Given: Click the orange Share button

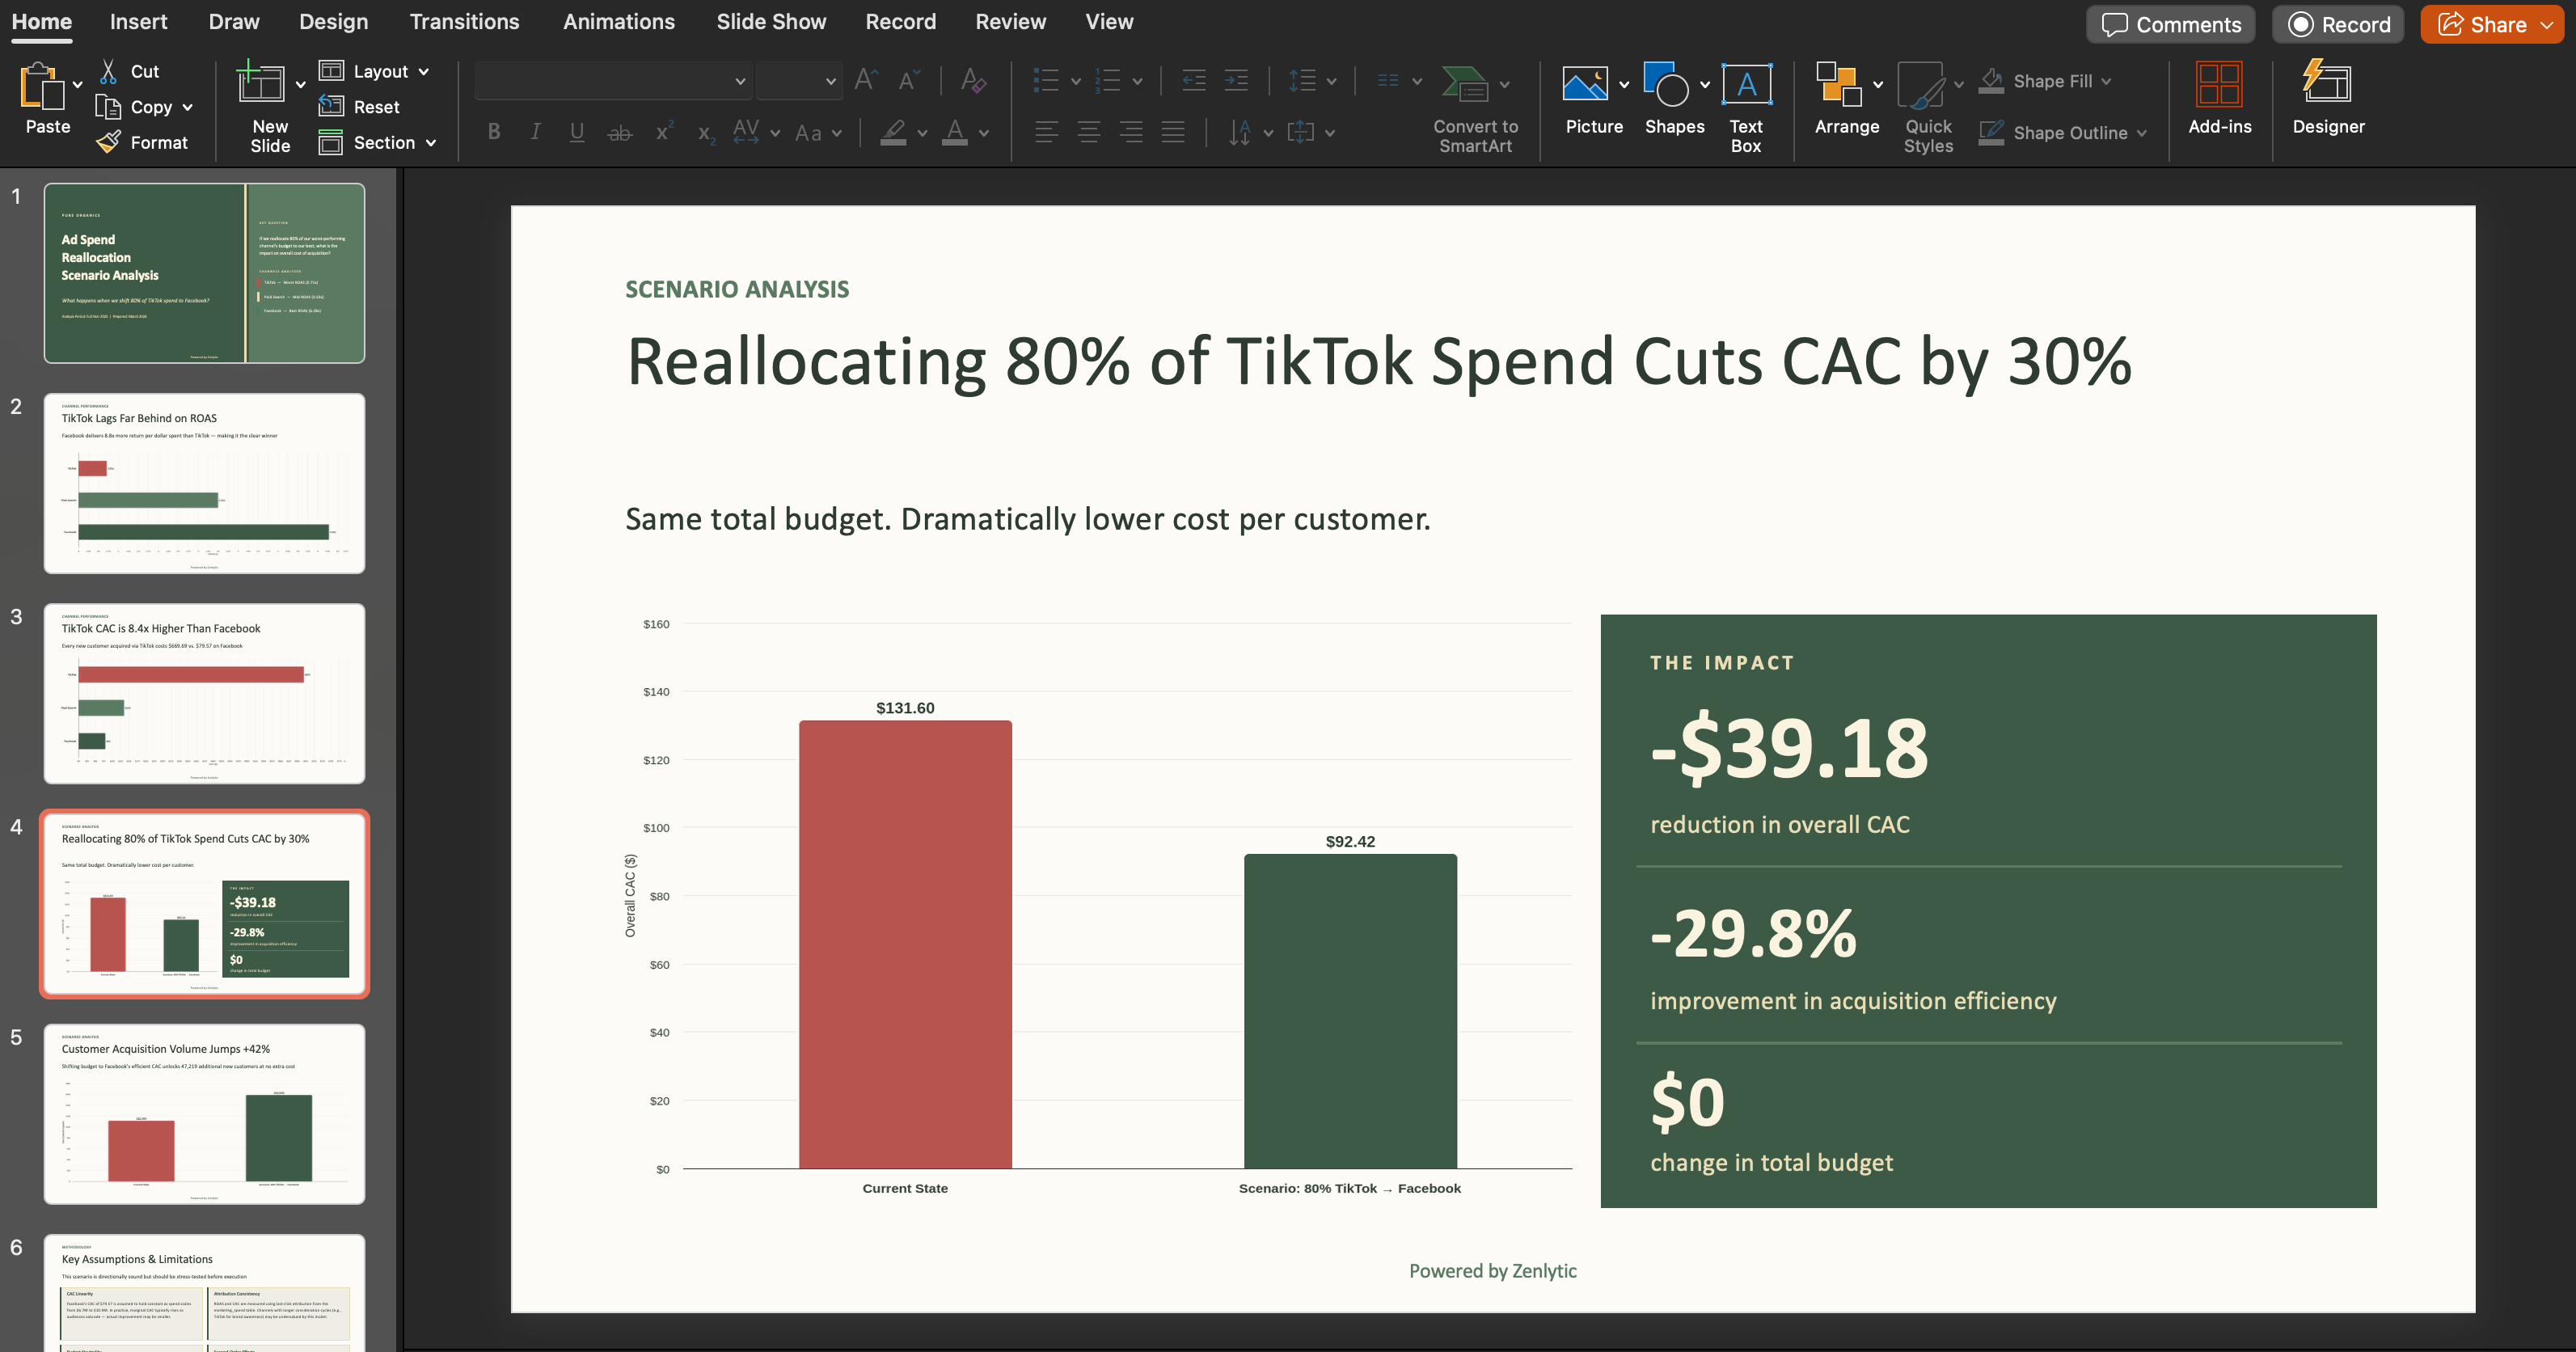Looking at the screenshot, I should [x=2492, y=24].
